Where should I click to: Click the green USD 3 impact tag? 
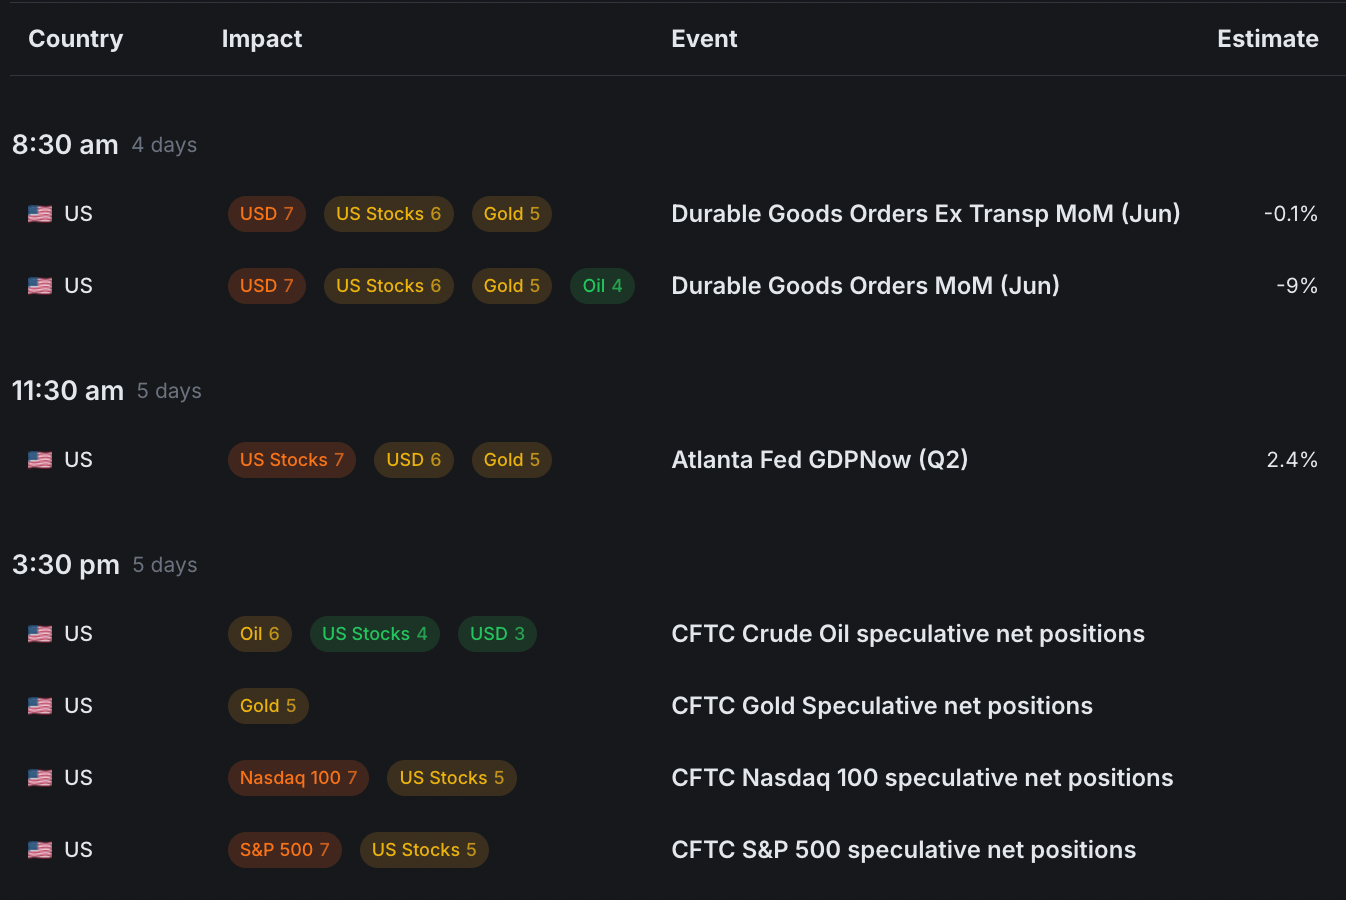click(497, 634)
